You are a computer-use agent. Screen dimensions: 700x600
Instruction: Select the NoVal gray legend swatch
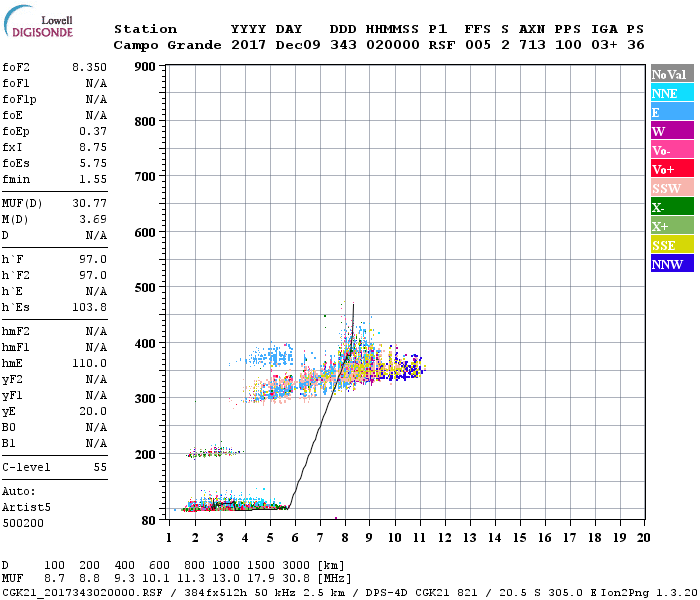pyautogui.click(x=672, y=74)
